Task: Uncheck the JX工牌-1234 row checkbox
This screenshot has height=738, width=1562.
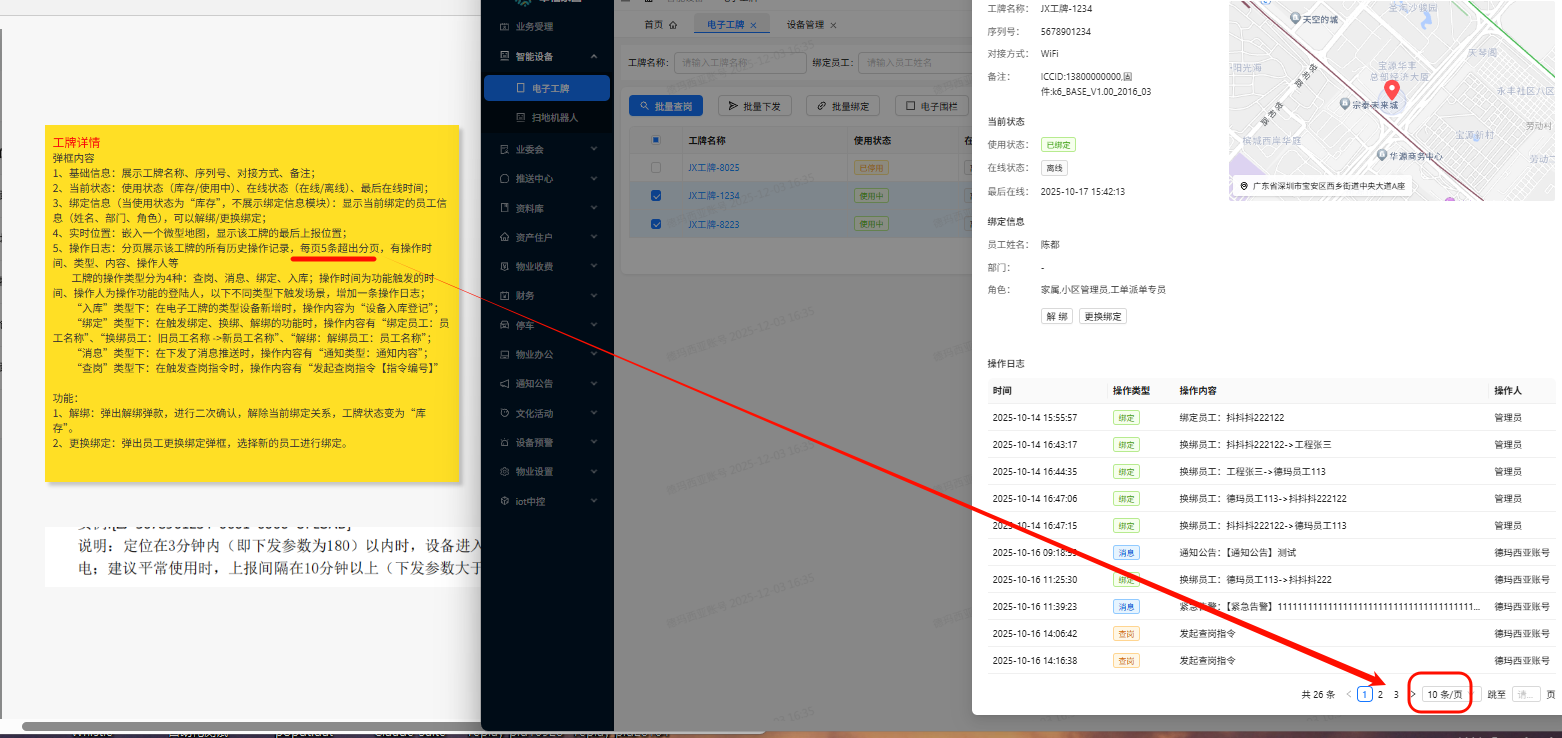Action: [x=655, y=195]
